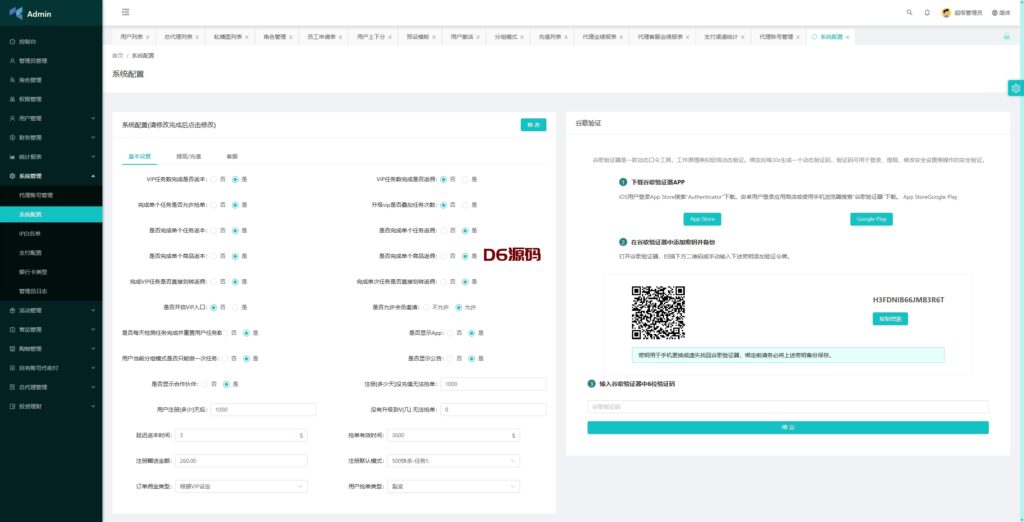Open the 用户抢单类型 dropdown
Viewport: 1024px width, 522px height.
[x=453, y=486]
